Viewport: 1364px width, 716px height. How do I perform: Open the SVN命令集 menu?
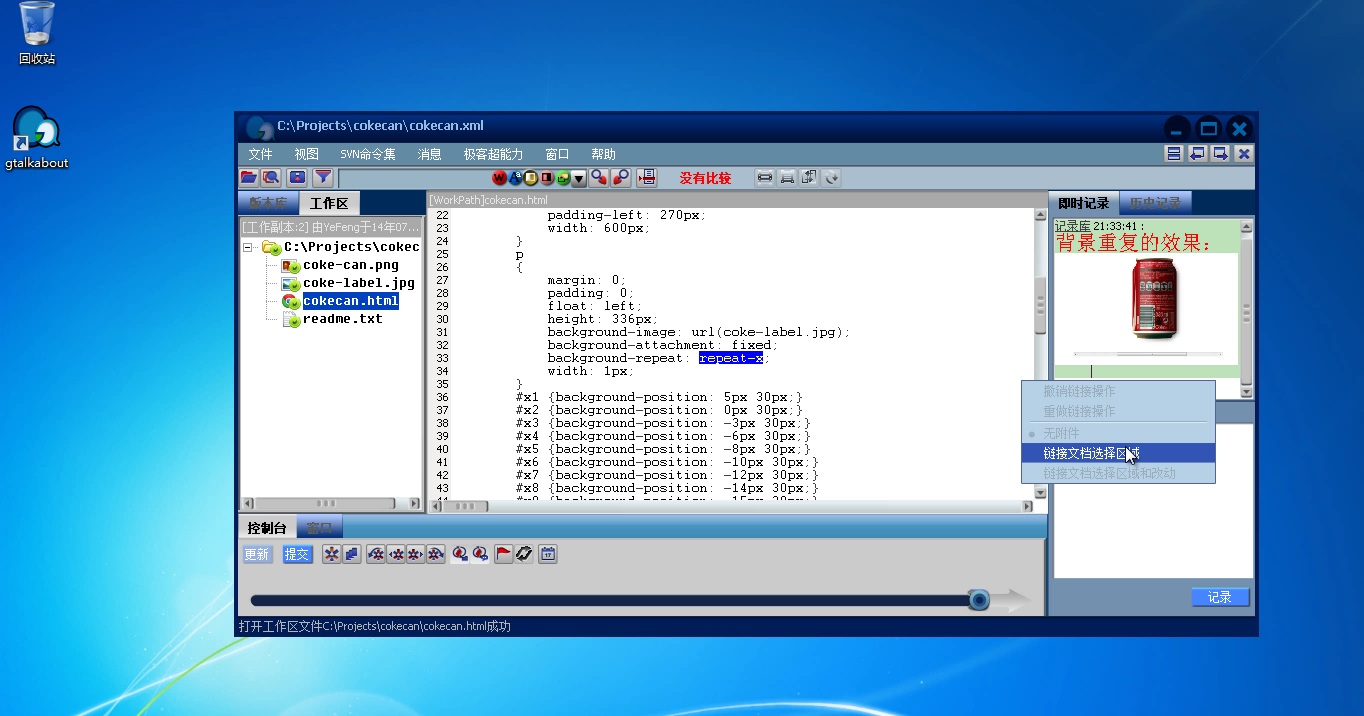pos(368,154)
